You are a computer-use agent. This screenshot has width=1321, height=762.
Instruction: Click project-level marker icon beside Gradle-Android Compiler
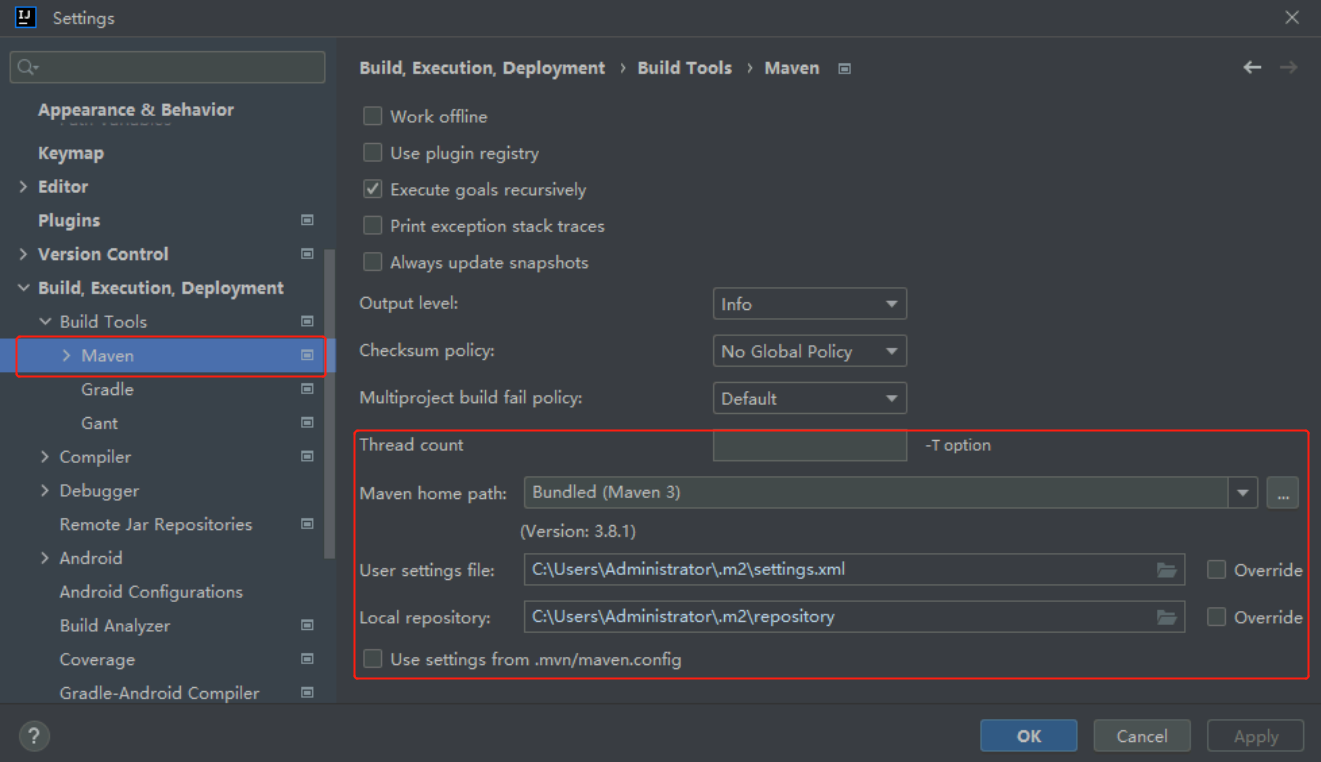click(307, 692)
